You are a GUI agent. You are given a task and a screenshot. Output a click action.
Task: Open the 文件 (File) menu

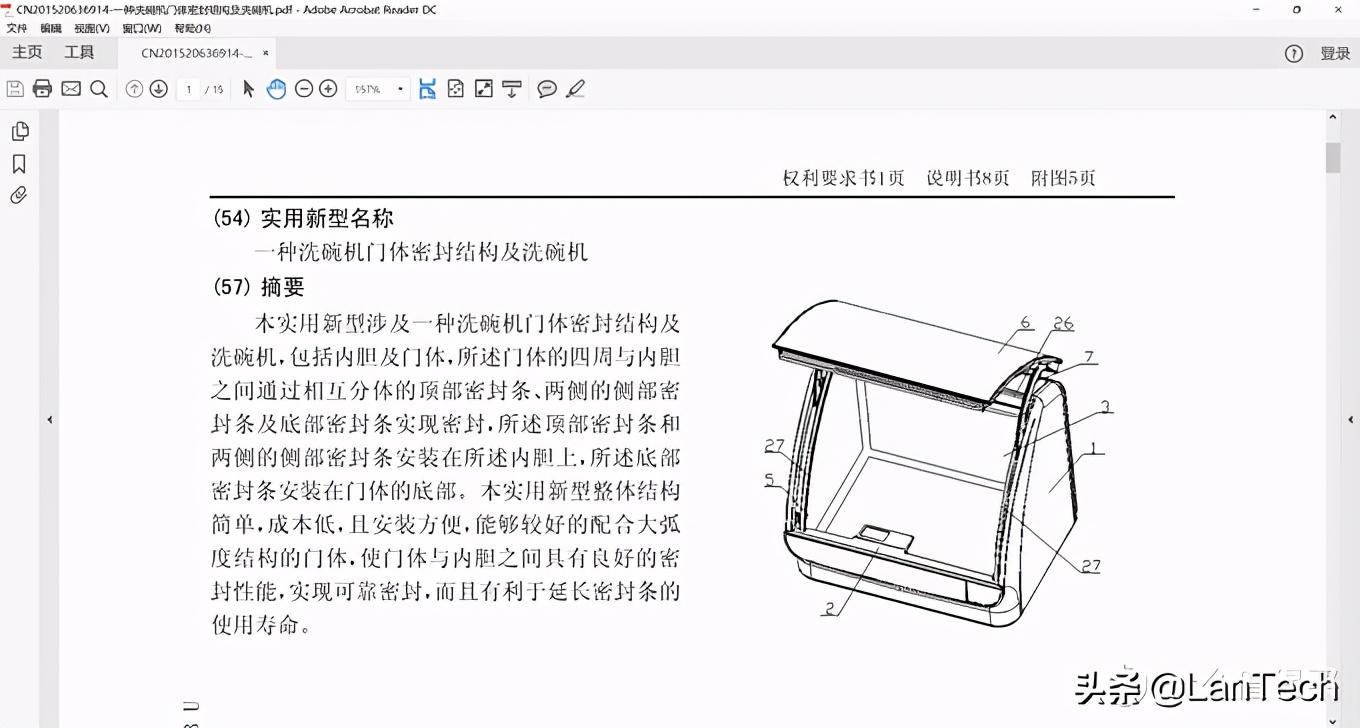coord(16,28)
